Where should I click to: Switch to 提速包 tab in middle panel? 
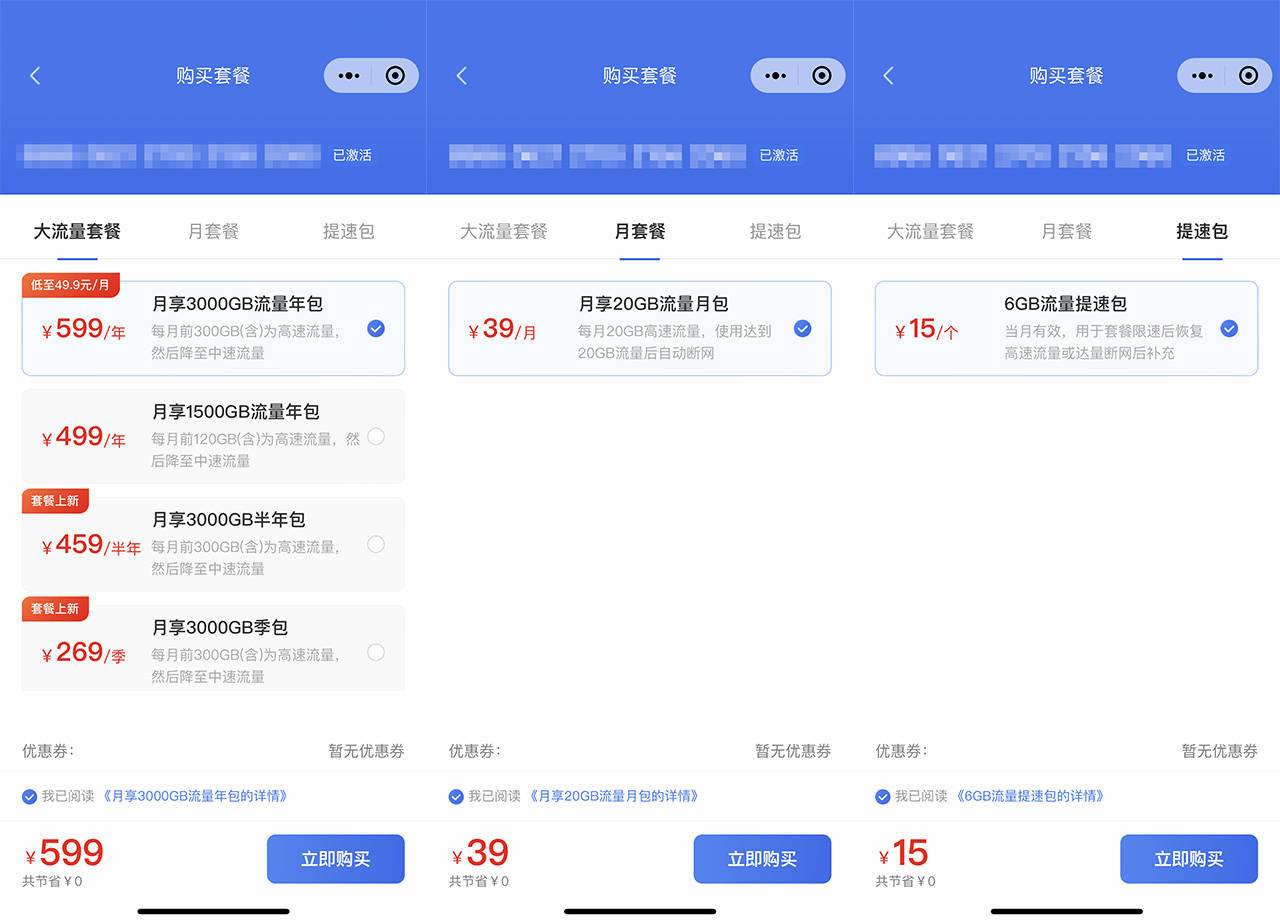tap(775, 231)
